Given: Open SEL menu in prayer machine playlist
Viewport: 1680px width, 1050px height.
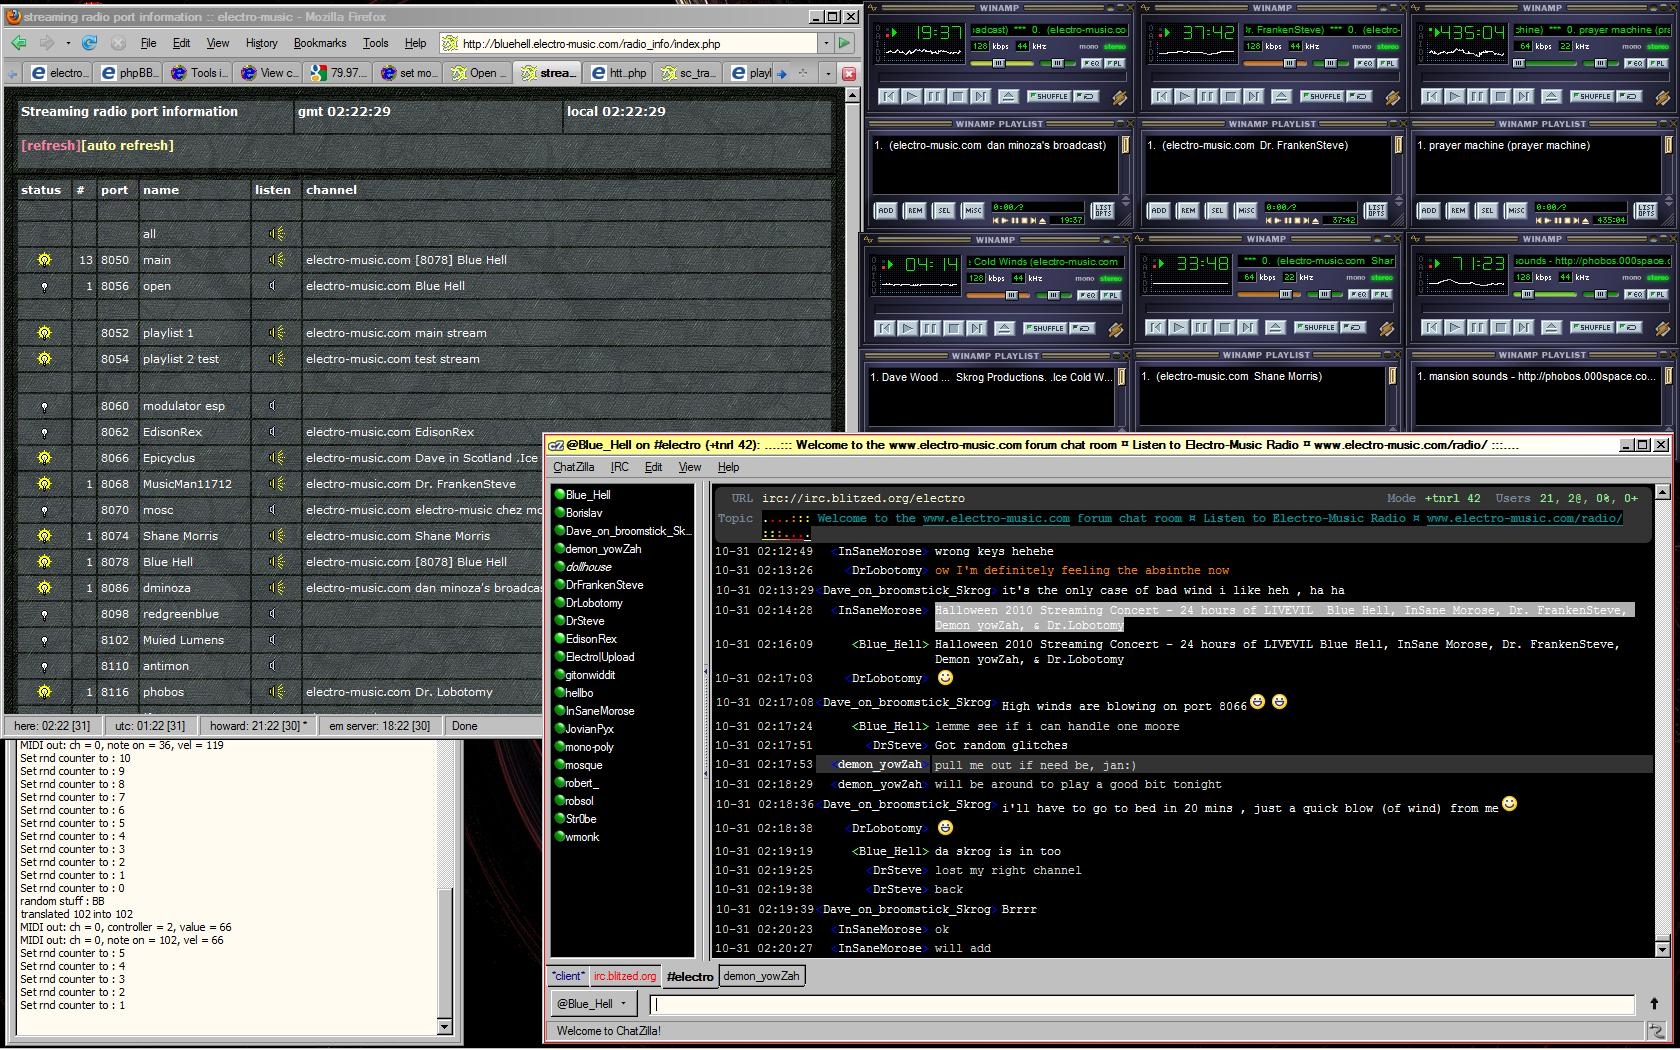Looking at the screenshot, I should point(1487,210).
